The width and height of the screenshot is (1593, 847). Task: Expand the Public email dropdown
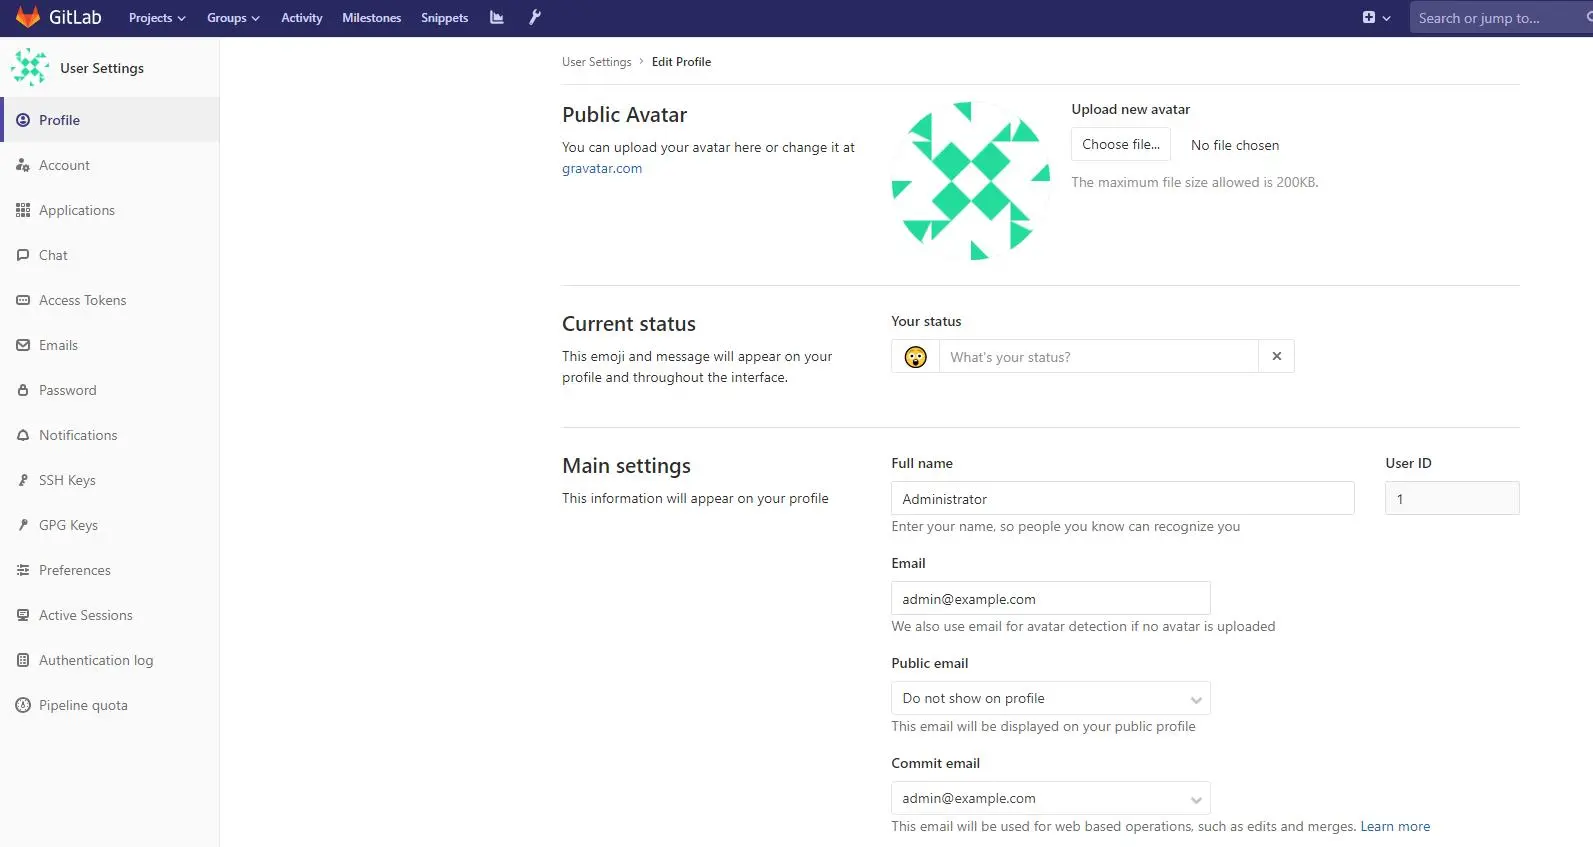point(1050,698)
